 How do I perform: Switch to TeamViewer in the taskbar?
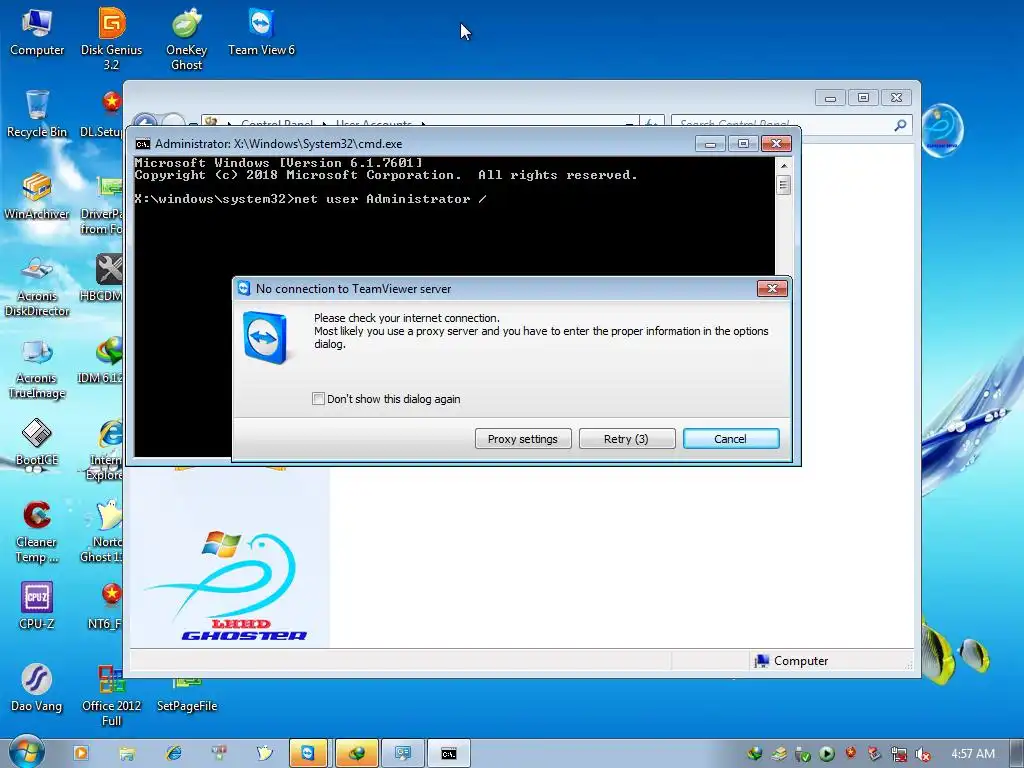(x=308, y=753)
